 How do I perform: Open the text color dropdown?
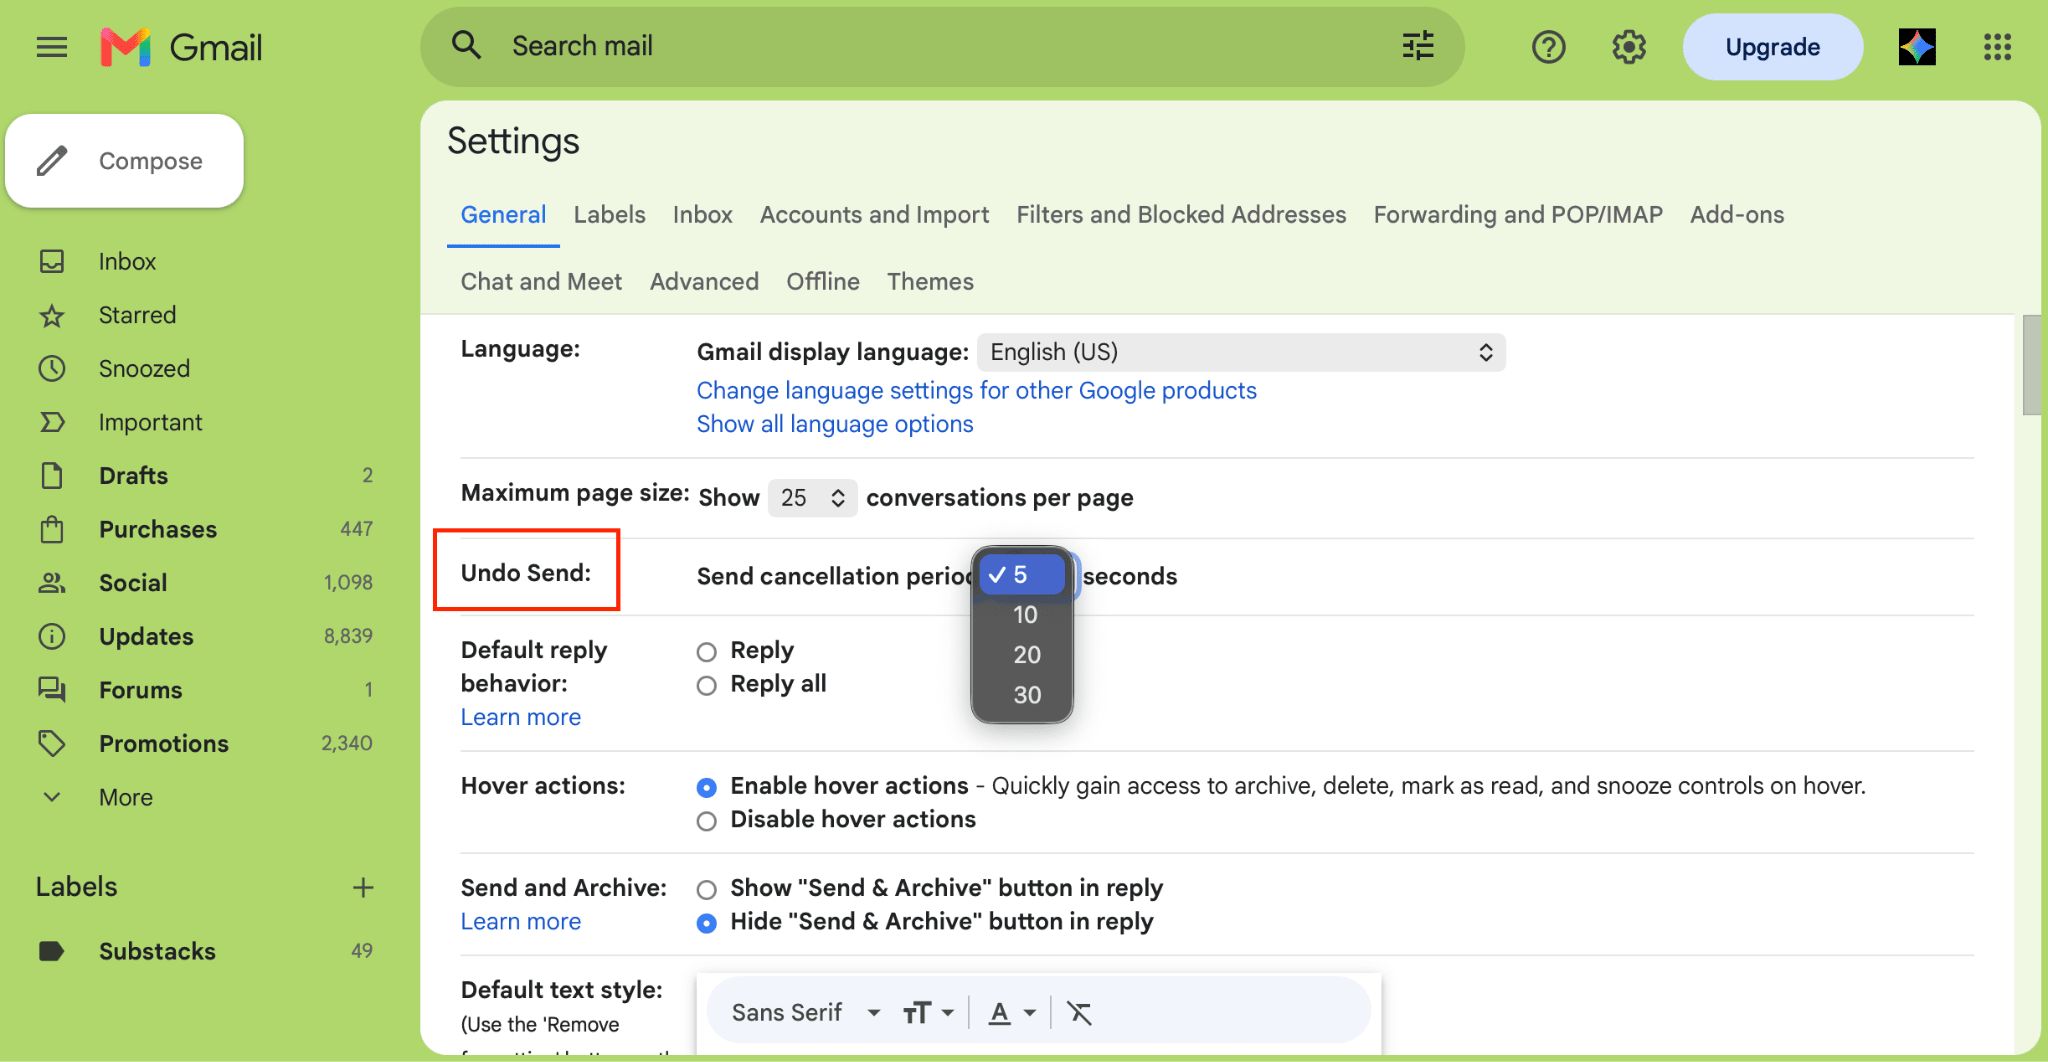[1011, 1013]
